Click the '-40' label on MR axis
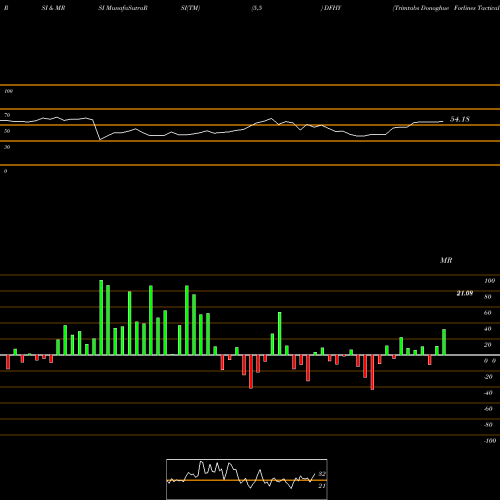This screenshot has width=500, height=500. click(488, 393)
